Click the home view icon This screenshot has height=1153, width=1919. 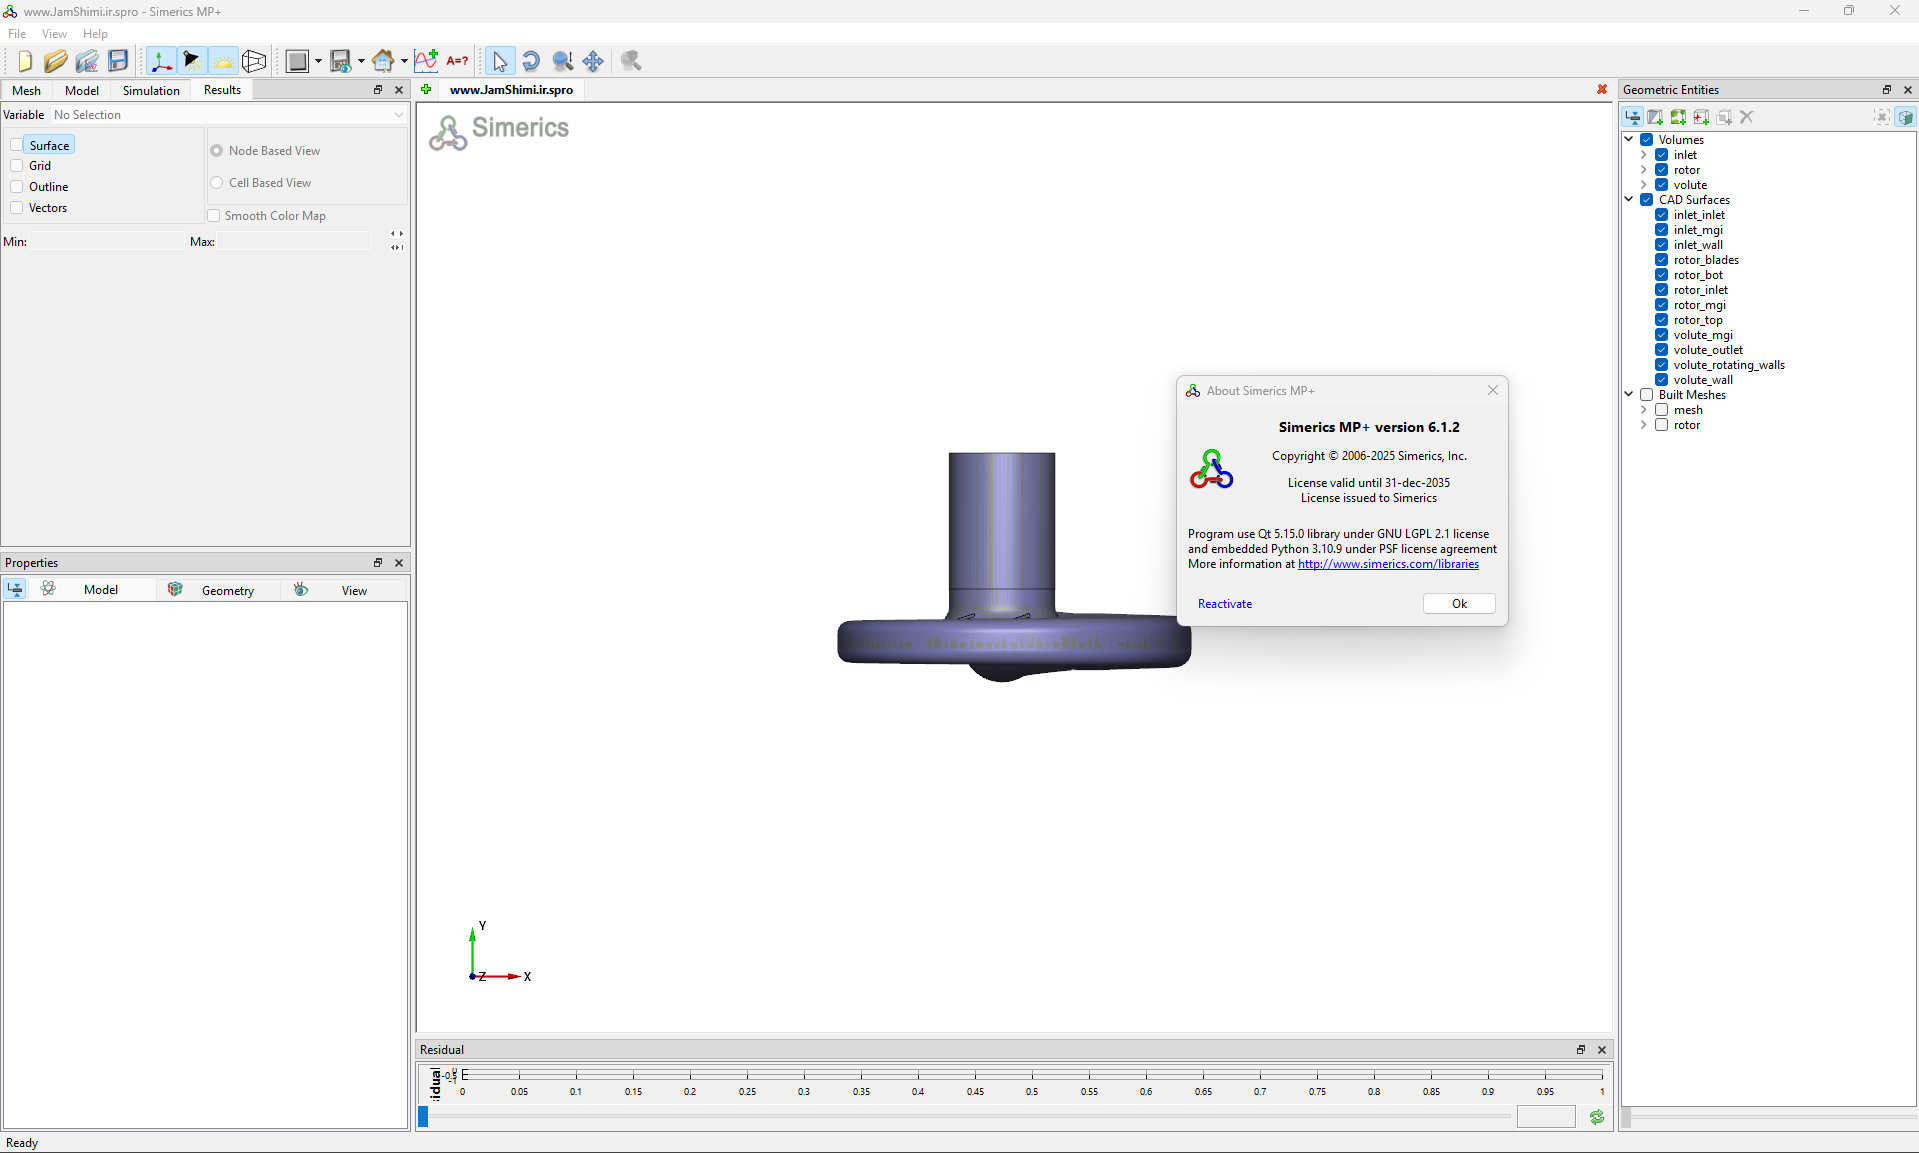point(383,61)
